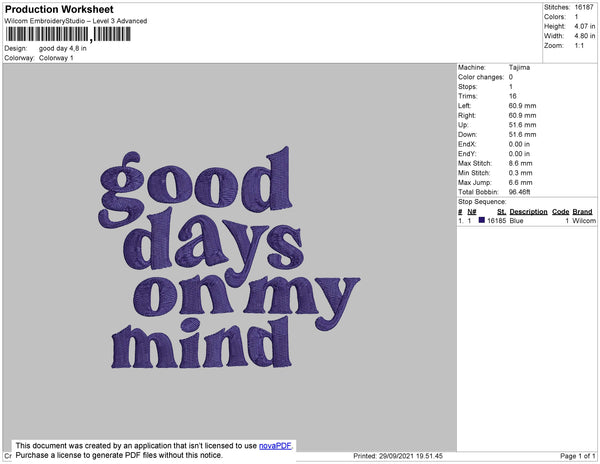600x464 pixels.
Task: Click the 'Printed: 29/09/2021 19.51.45' footer text
Action: [x=398, y=456]
